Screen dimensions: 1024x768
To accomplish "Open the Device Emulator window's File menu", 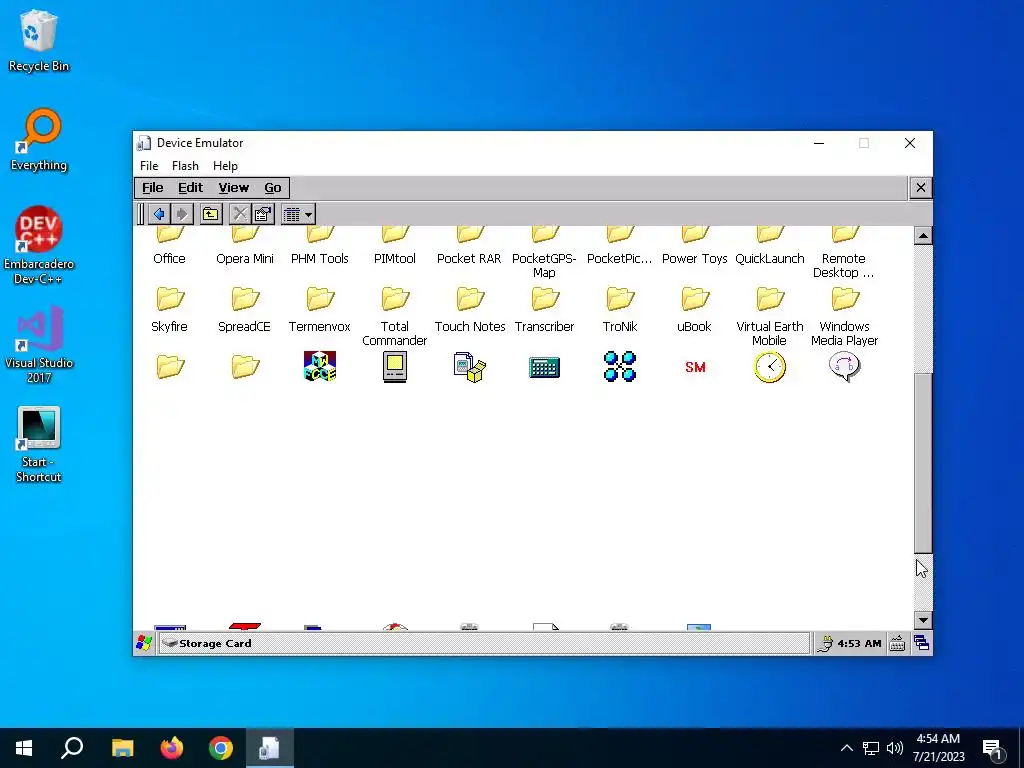I will [x=149, y=166].
